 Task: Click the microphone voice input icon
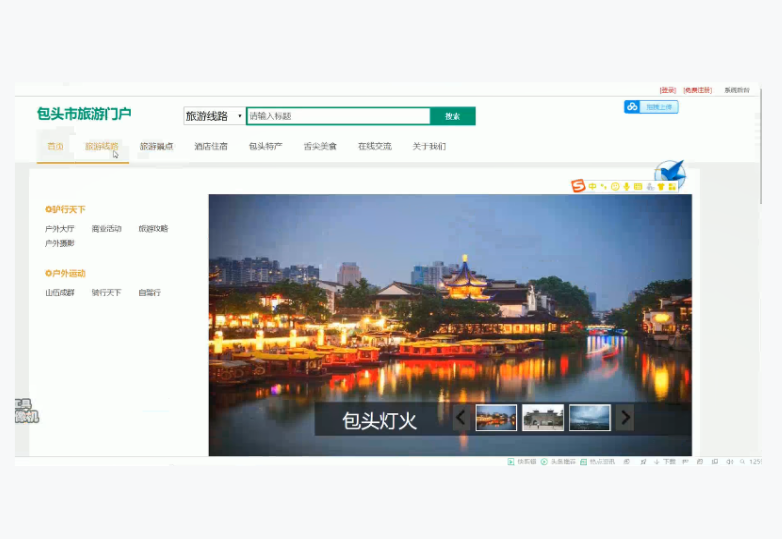click(x=626, y=186)
